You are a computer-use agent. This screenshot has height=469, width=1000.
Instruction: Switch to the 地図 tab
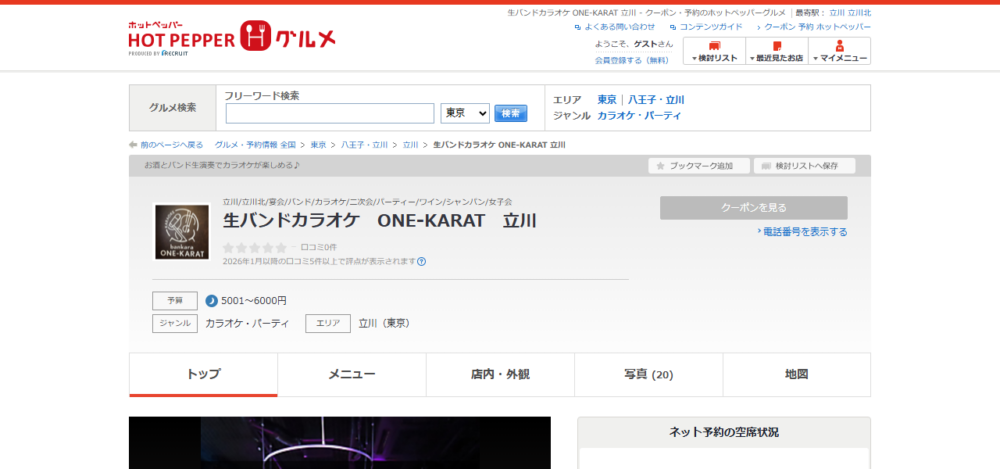tap(797, 375)
